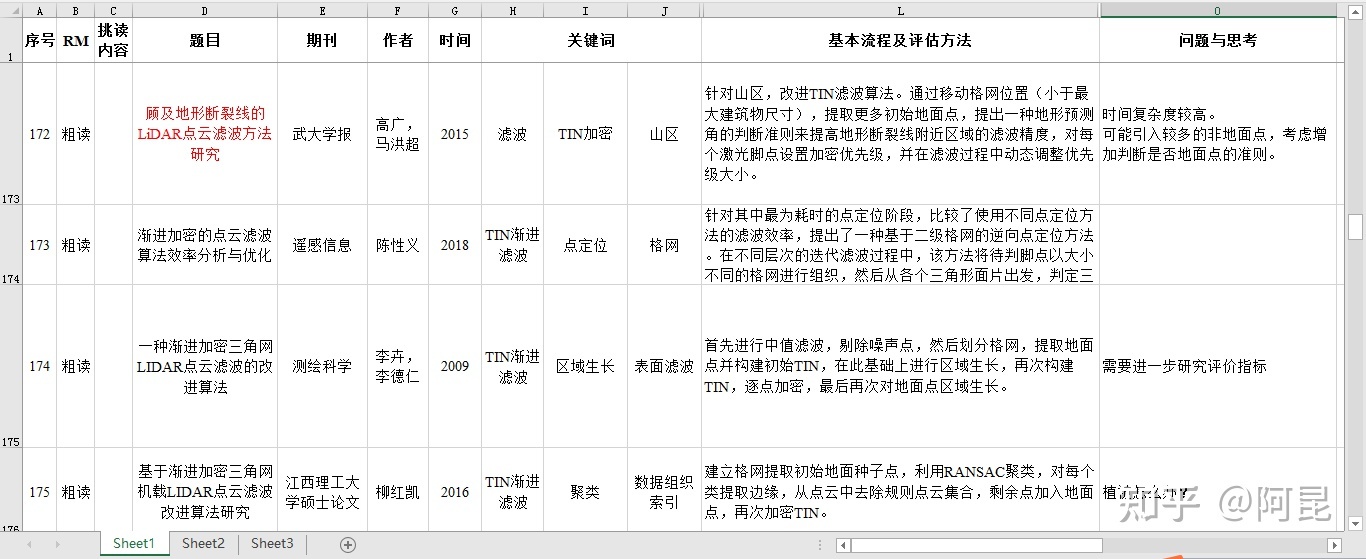The width and height of the screenshot is (1366, 559).
Task: Select the Sheet1 tab
Action: point(134,544)
